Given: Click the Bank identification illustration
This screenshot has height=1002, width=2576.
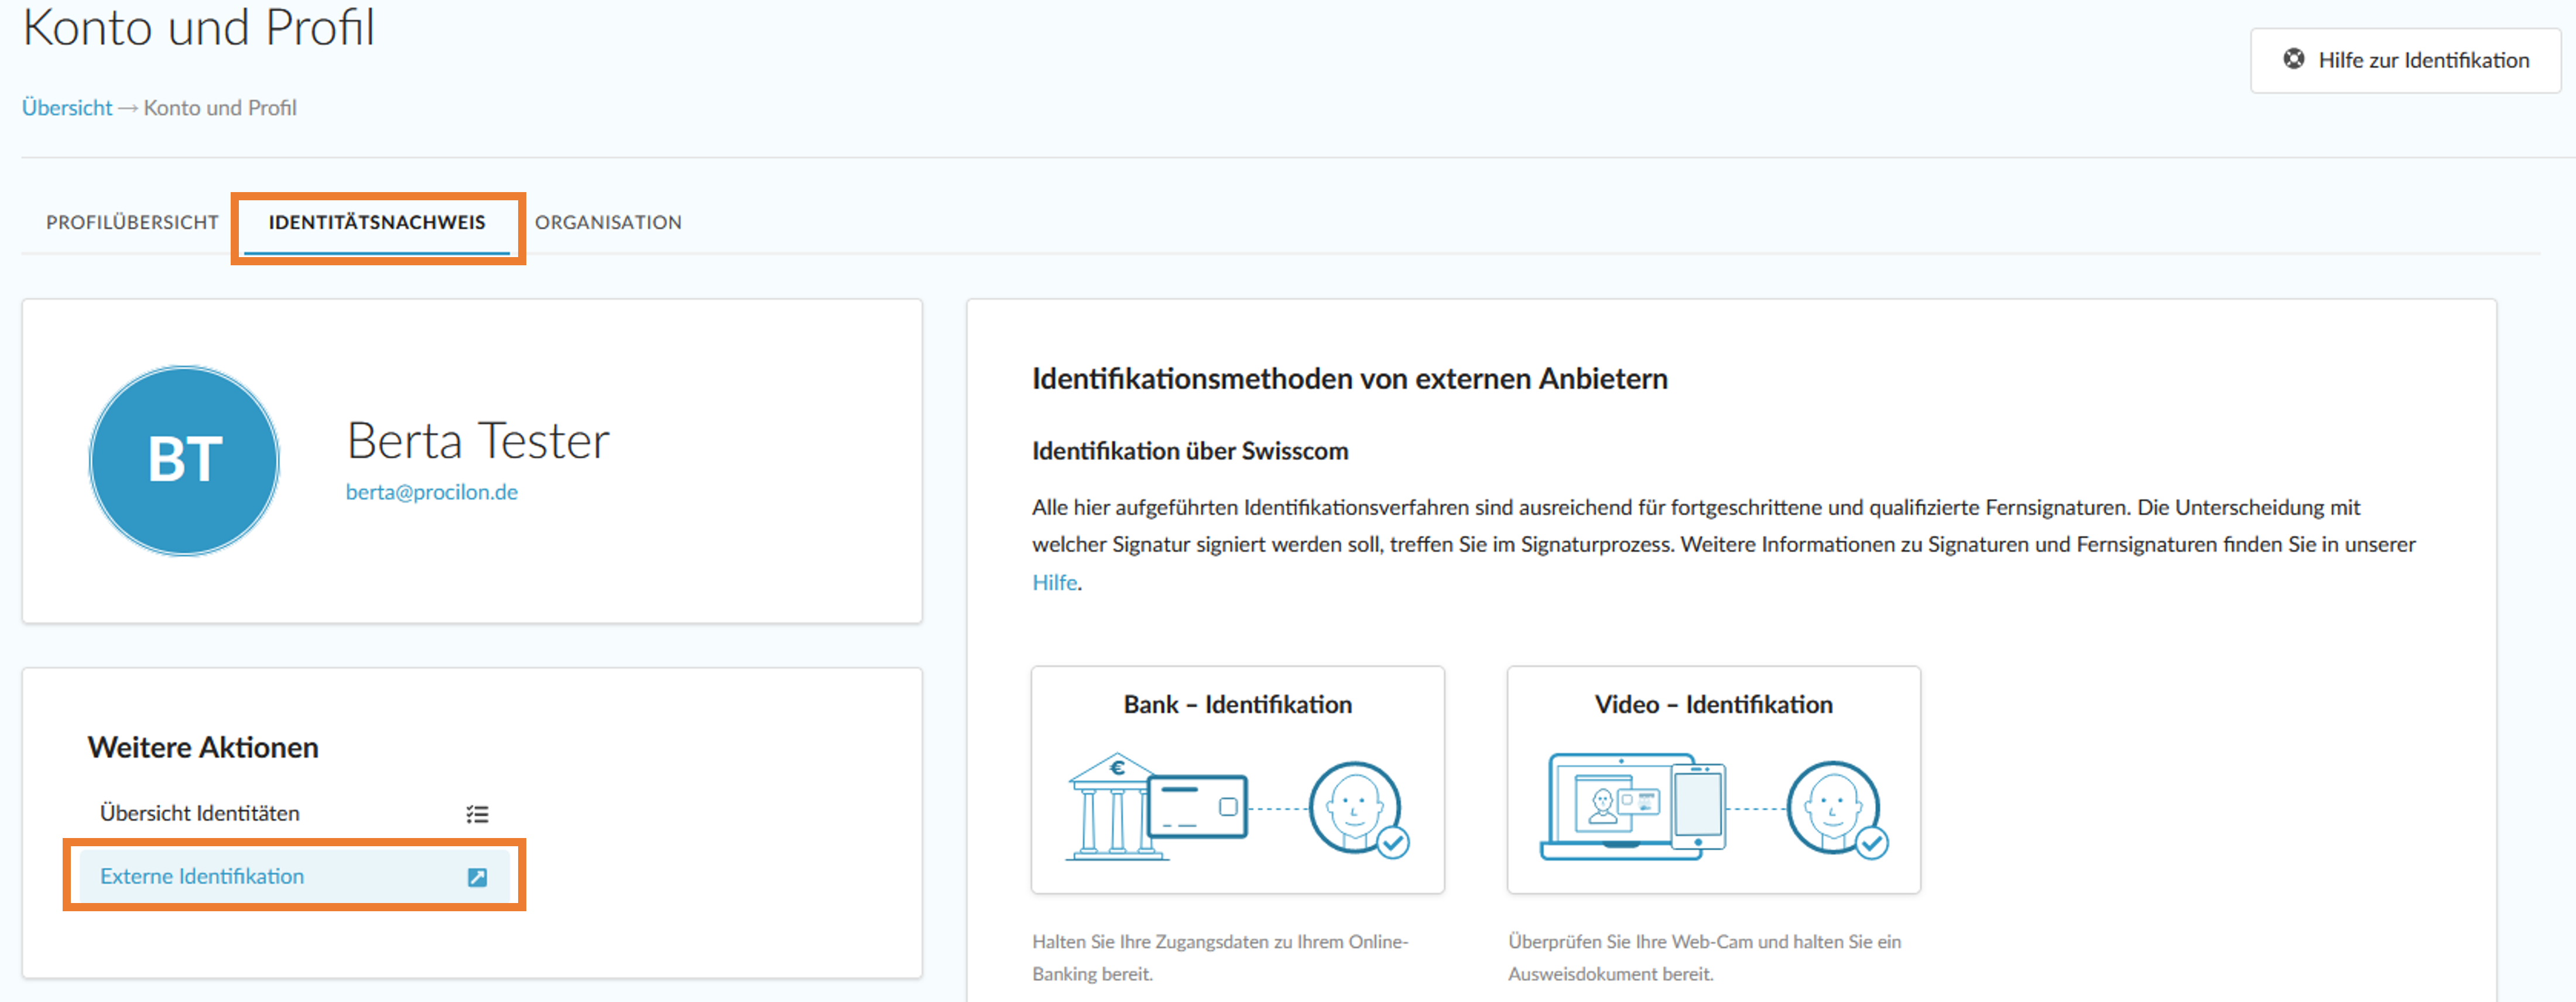Looking at the screenshot, I should point(1157,807).
